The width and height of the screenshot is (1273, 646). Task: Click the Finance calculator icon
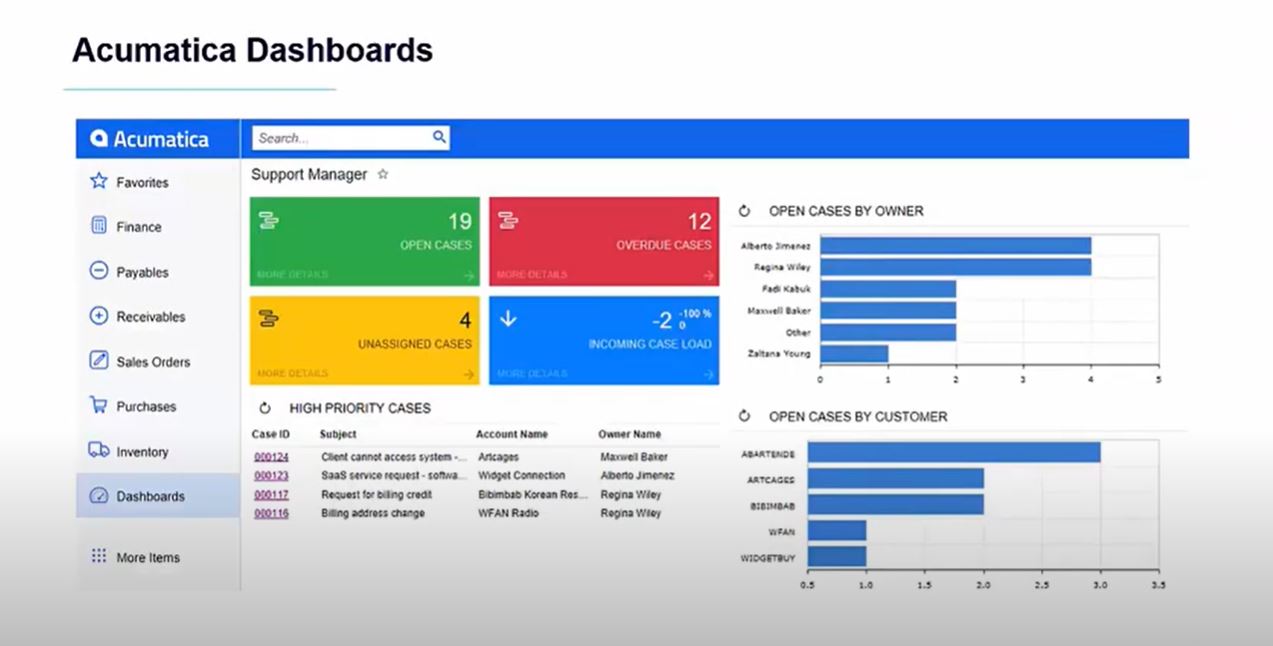tap(98, 226)
